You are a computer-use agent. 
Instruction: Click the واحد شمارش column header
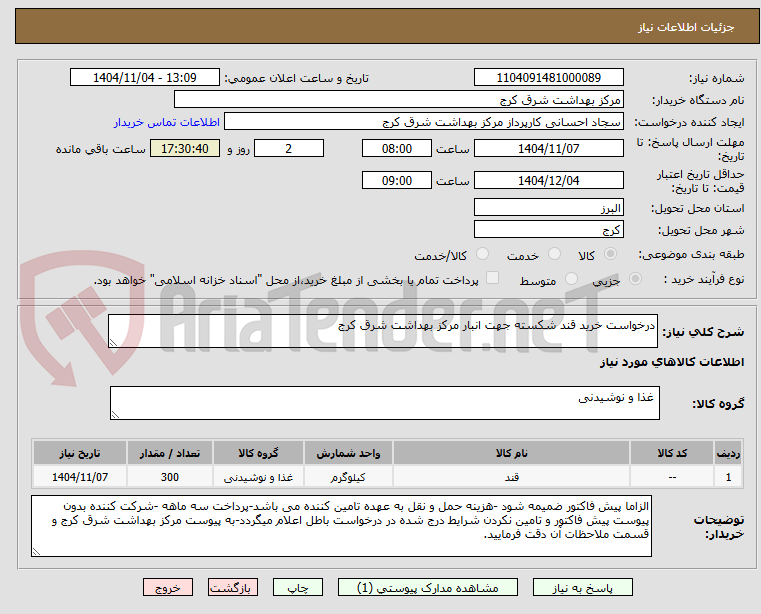pyautogui.click(x=348, y=453)
